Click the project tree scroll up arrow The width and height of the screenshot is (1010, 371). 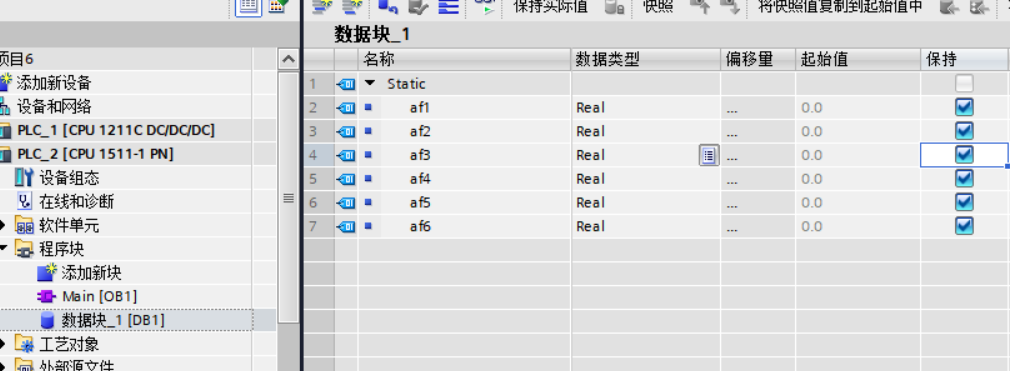289,59
